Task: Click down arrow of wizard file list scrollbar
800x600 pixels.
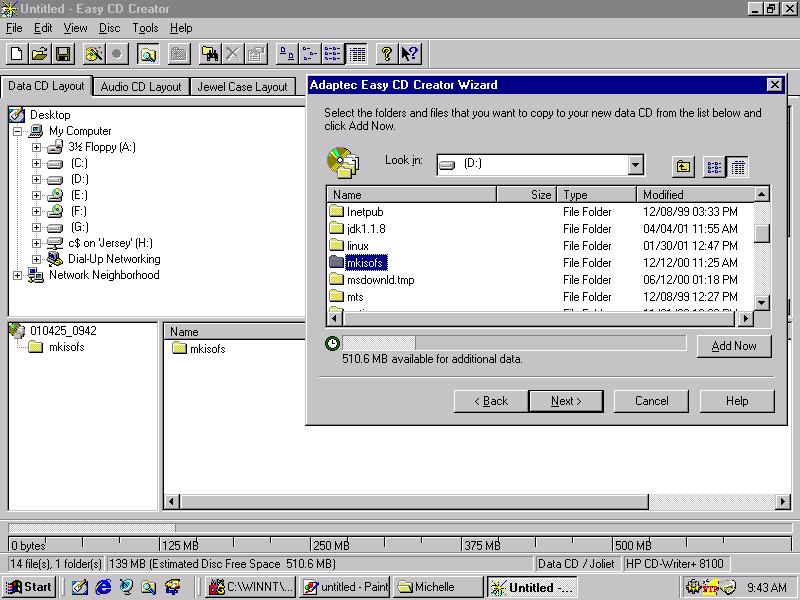Action: point(761,303)
